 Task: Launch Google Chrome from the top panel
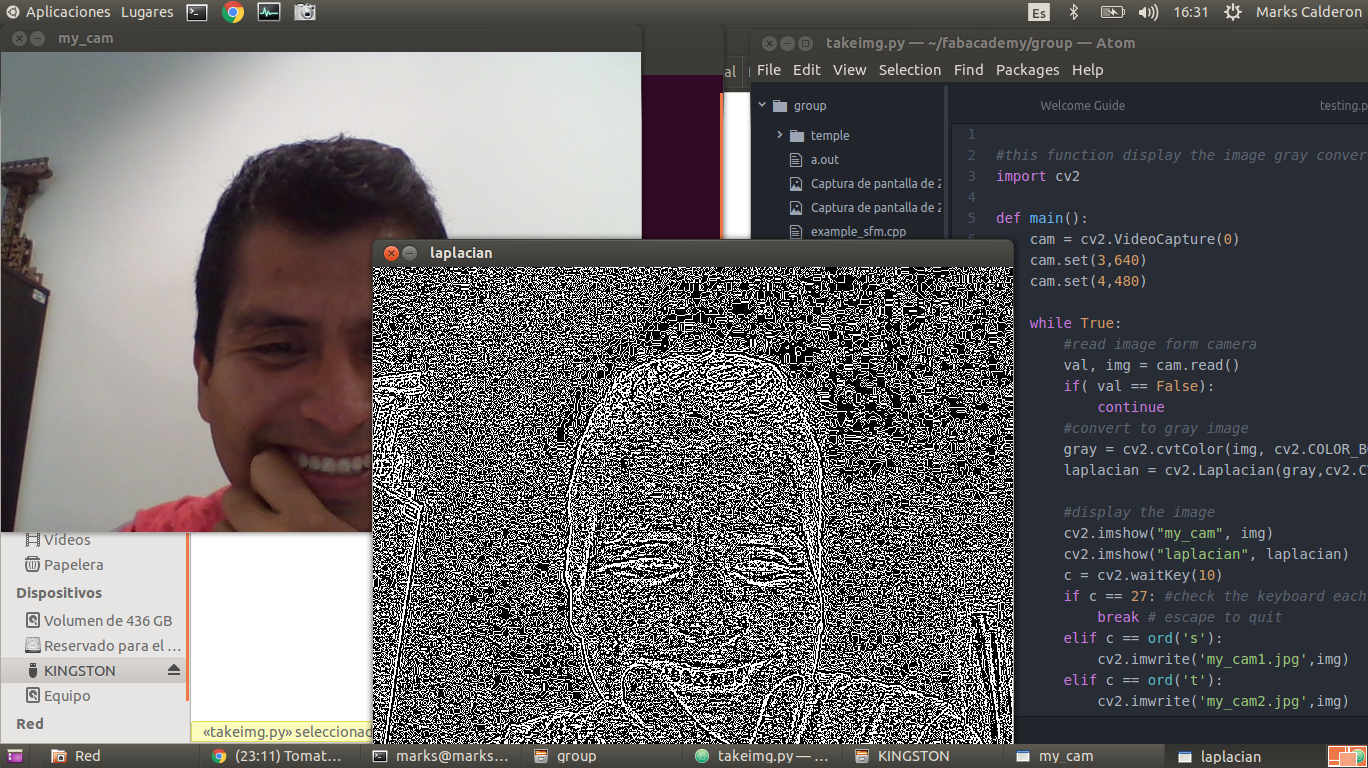pyautogui.click(x=232, y=12)
